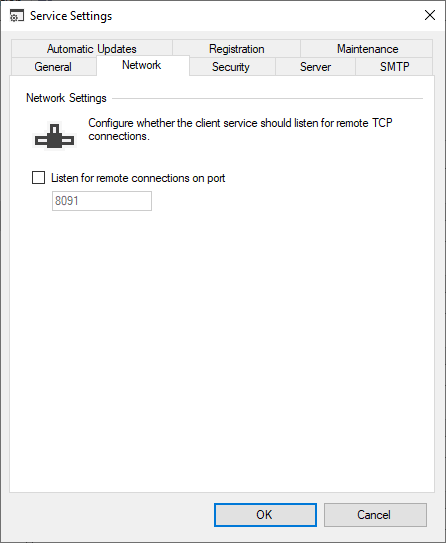This screenshot has width=446, height=543.
Task: Show the SMTP tab settings
Action: (x=394, y=66)
